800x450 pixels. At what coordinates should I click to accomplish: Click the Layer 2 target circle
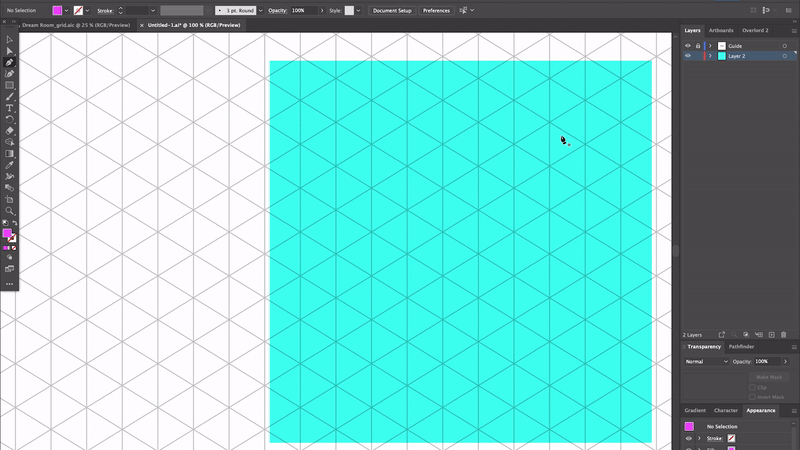785,56
